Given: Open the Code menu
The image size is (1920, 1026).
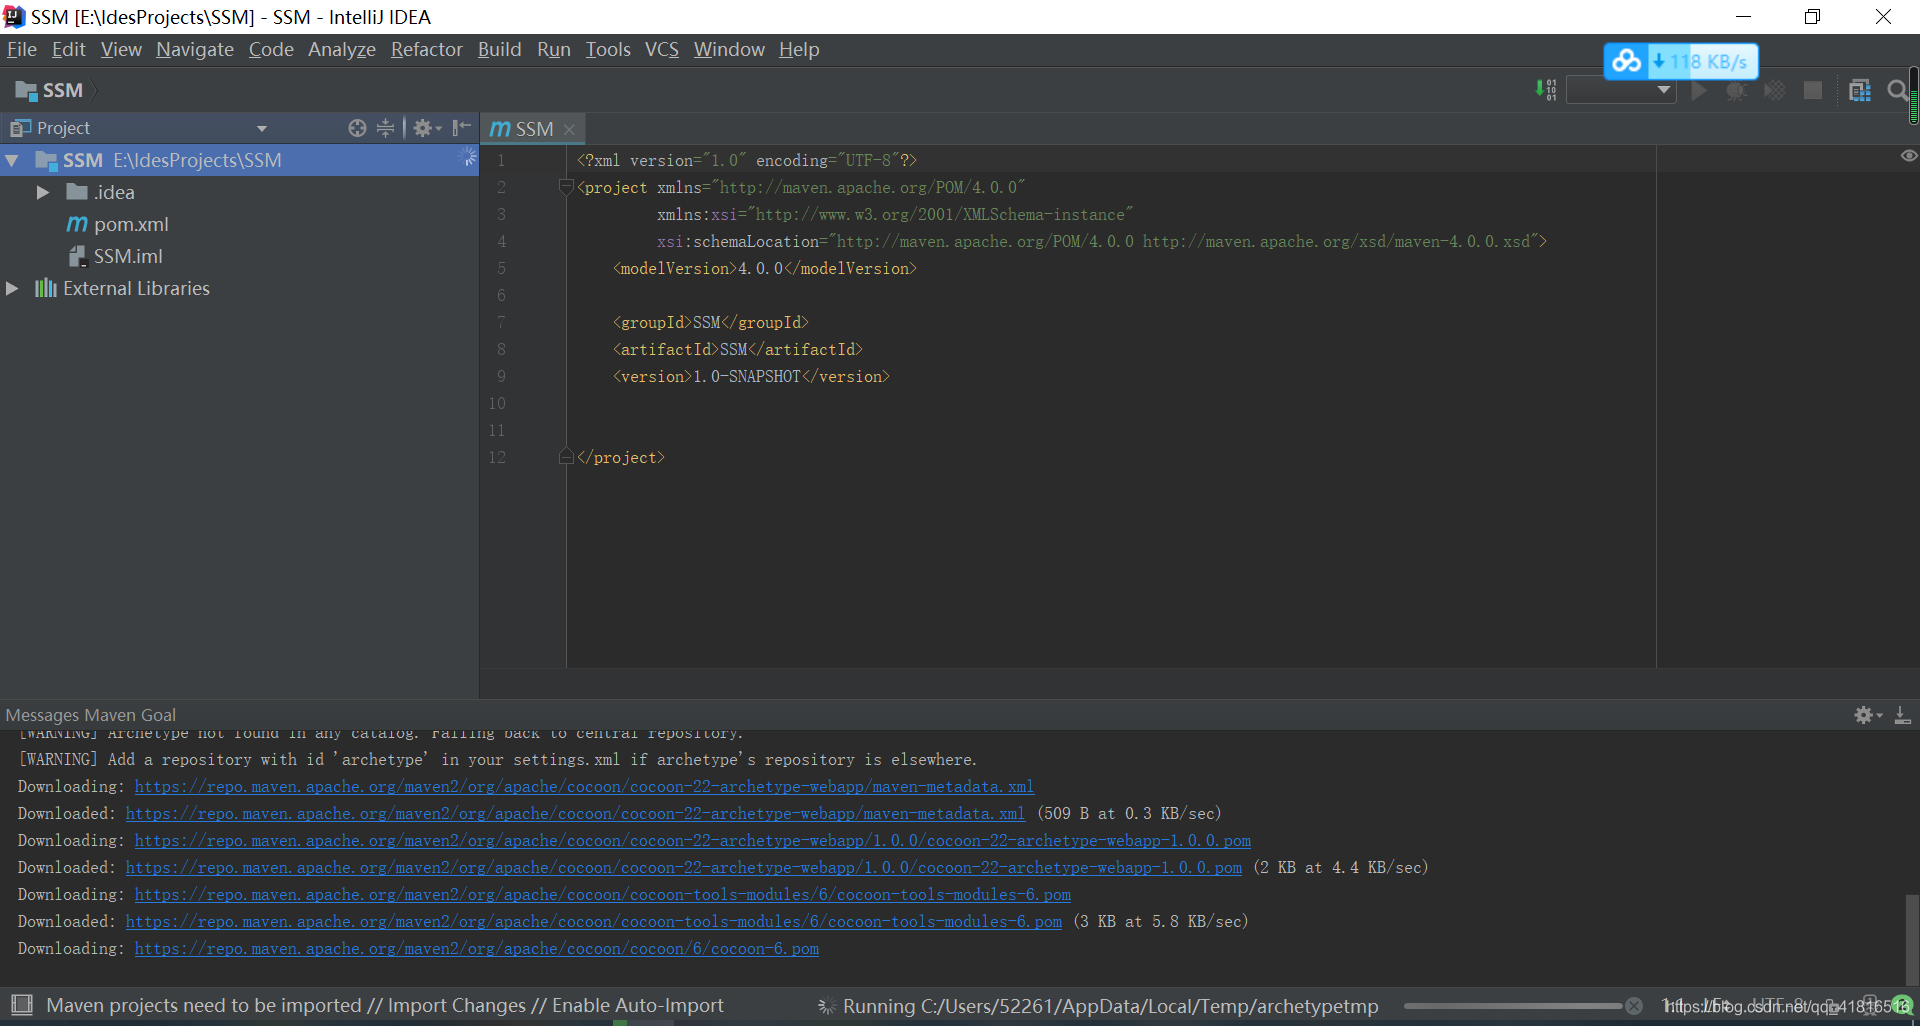Looking at the screenshot, I should pos(271,49).
